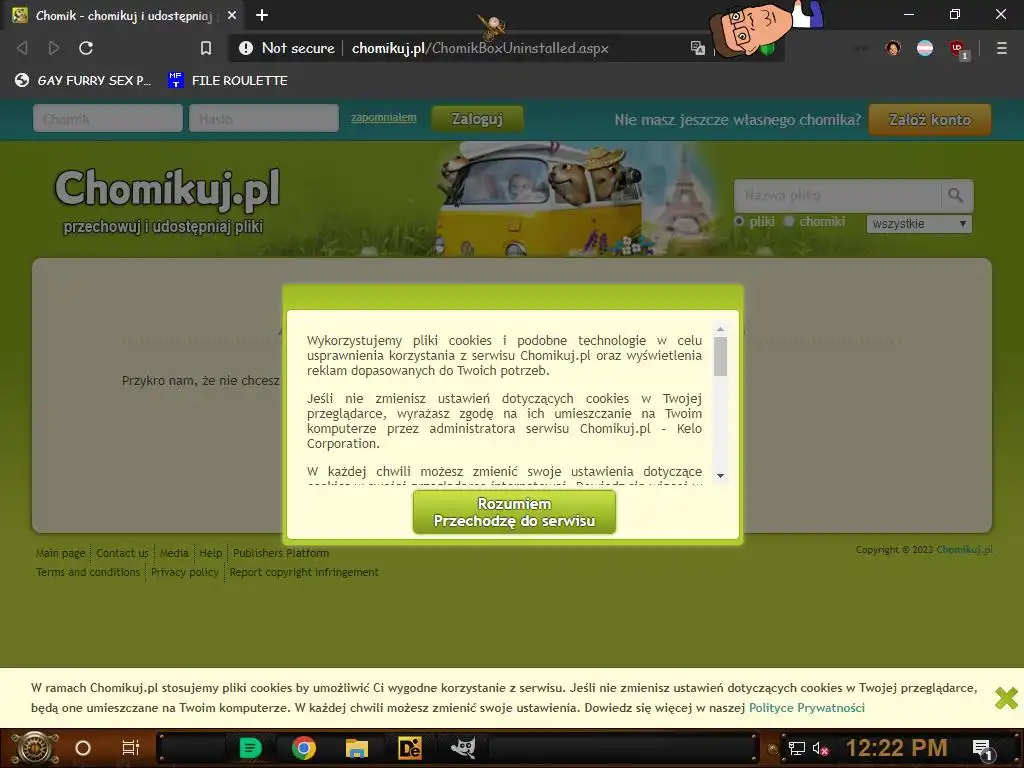Focus the Hasło password field
The height and width of the screenshot is (768, 1024).
click(x=264, y=119)
